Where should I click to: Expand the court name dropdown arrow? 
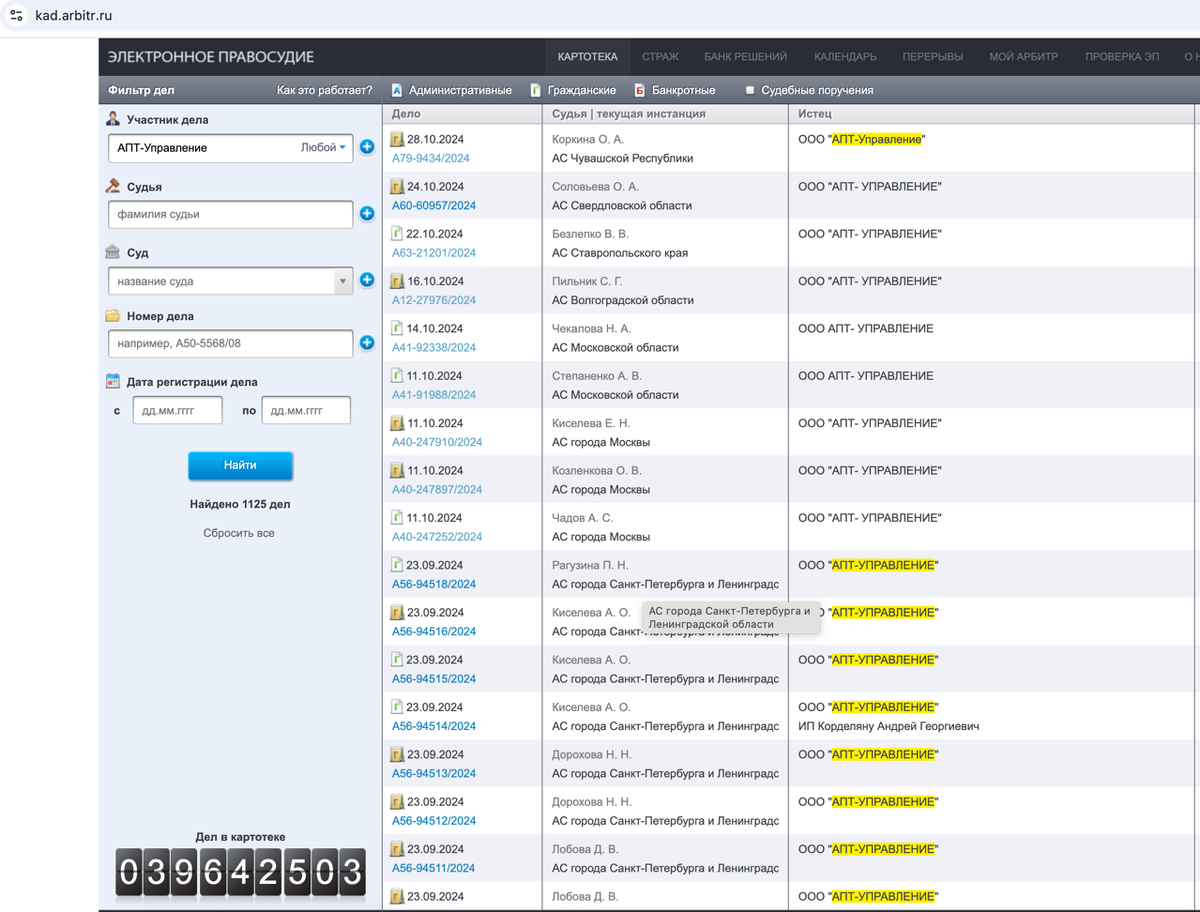pyautogui.click(x=343, y=281)
